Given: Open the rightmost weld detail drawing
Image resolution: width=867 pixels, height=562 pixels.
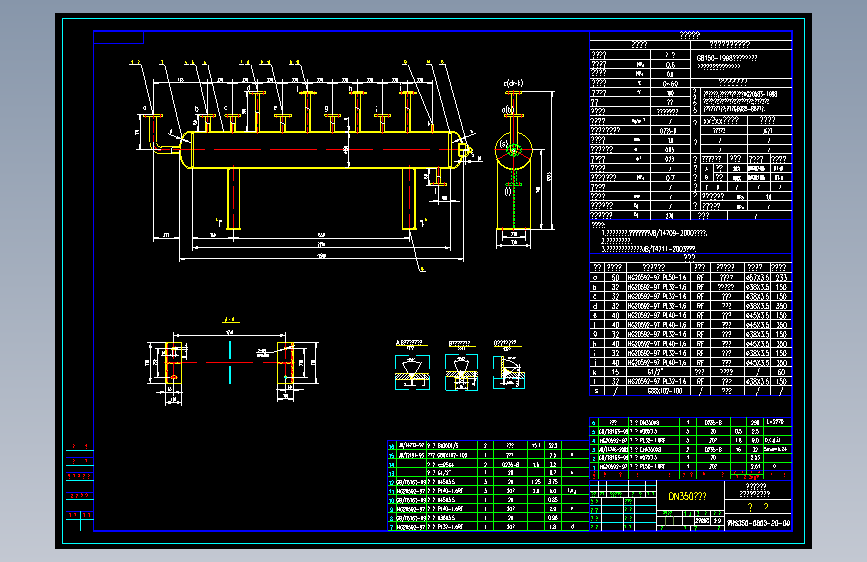Looking at the screenshot, I should click(x=509, y=372).
